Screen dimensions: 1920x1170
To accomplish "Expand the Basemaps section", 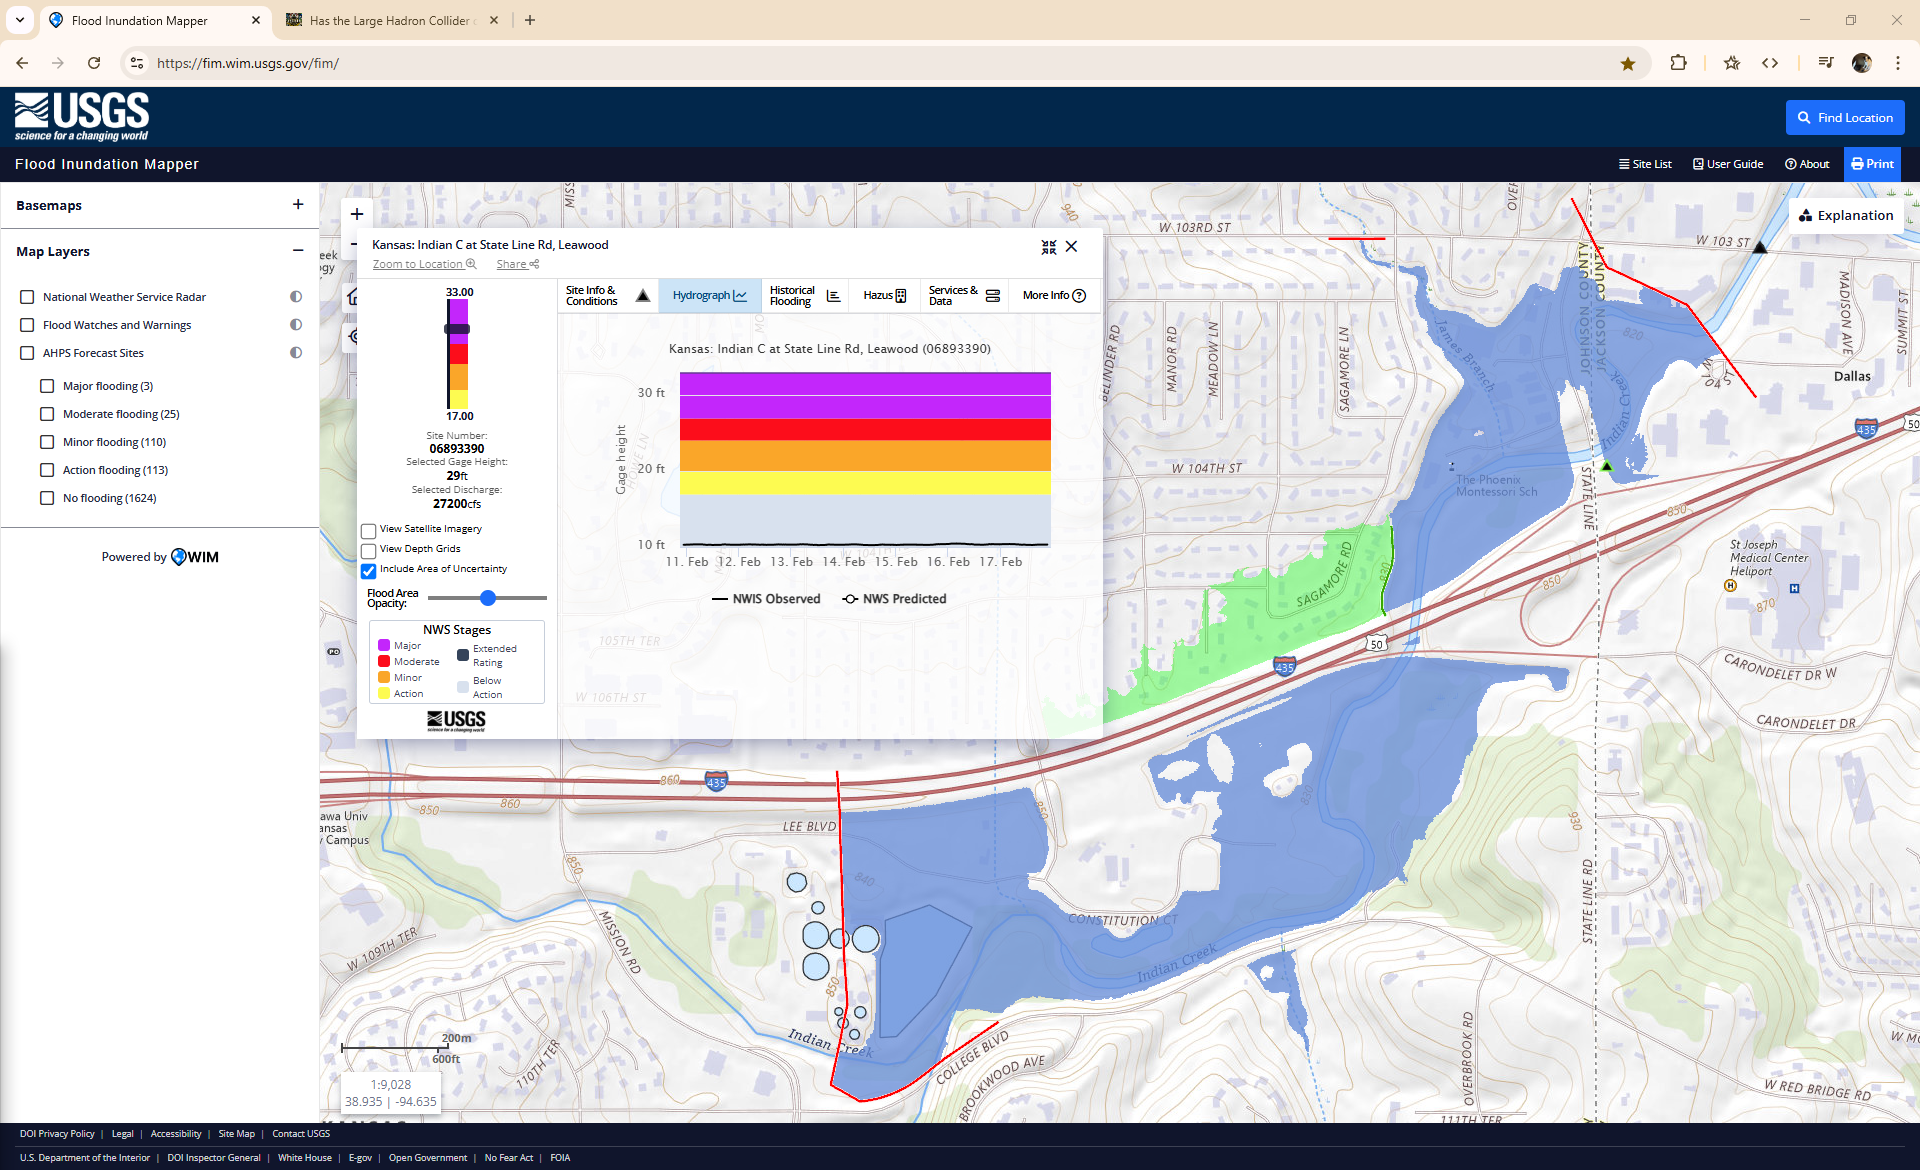I will (x=298, y=204).
